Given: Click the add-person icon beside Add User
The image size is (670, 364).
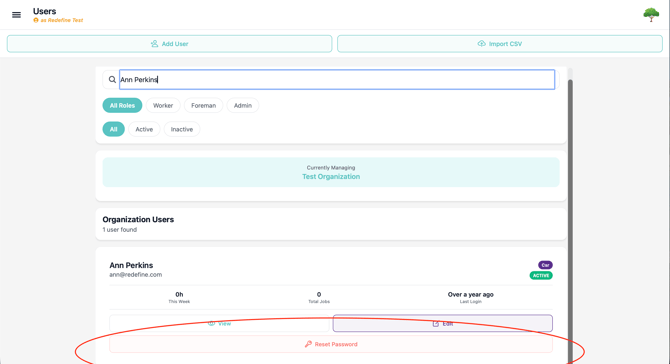Looking at the screenshot, I should click(x=154, y=44).
